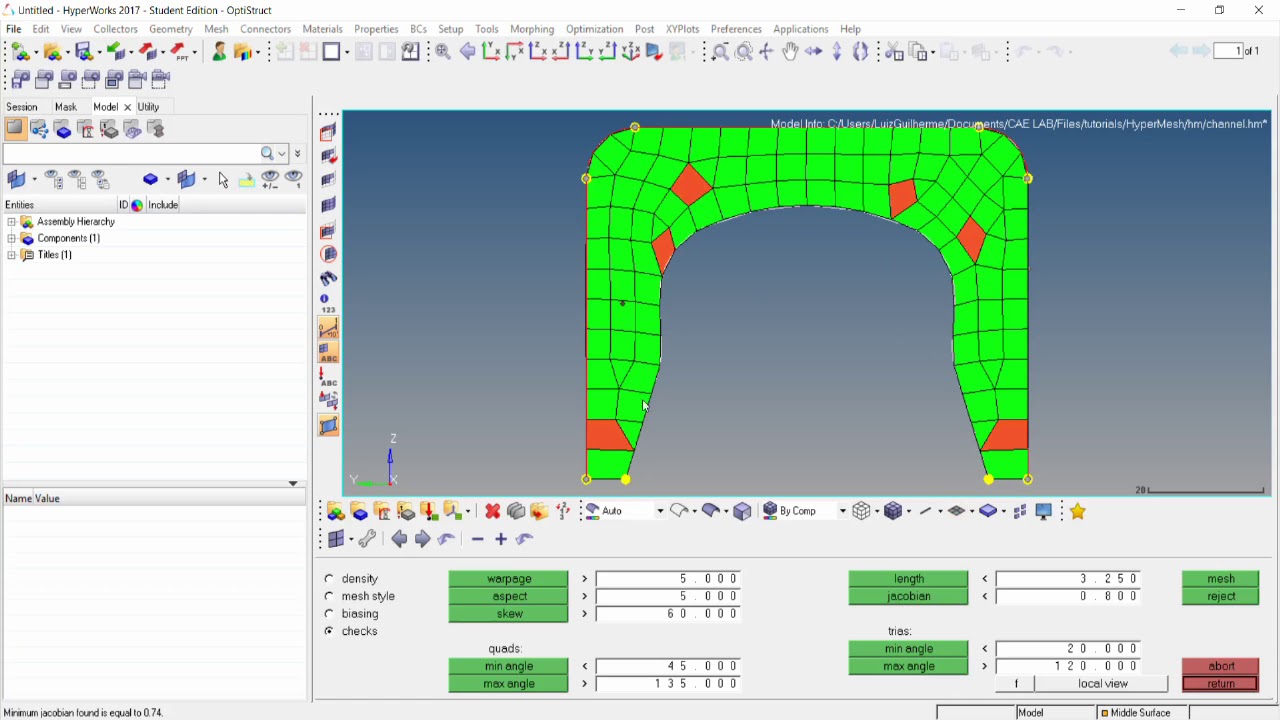Select the density radio button

click(329, 579)
